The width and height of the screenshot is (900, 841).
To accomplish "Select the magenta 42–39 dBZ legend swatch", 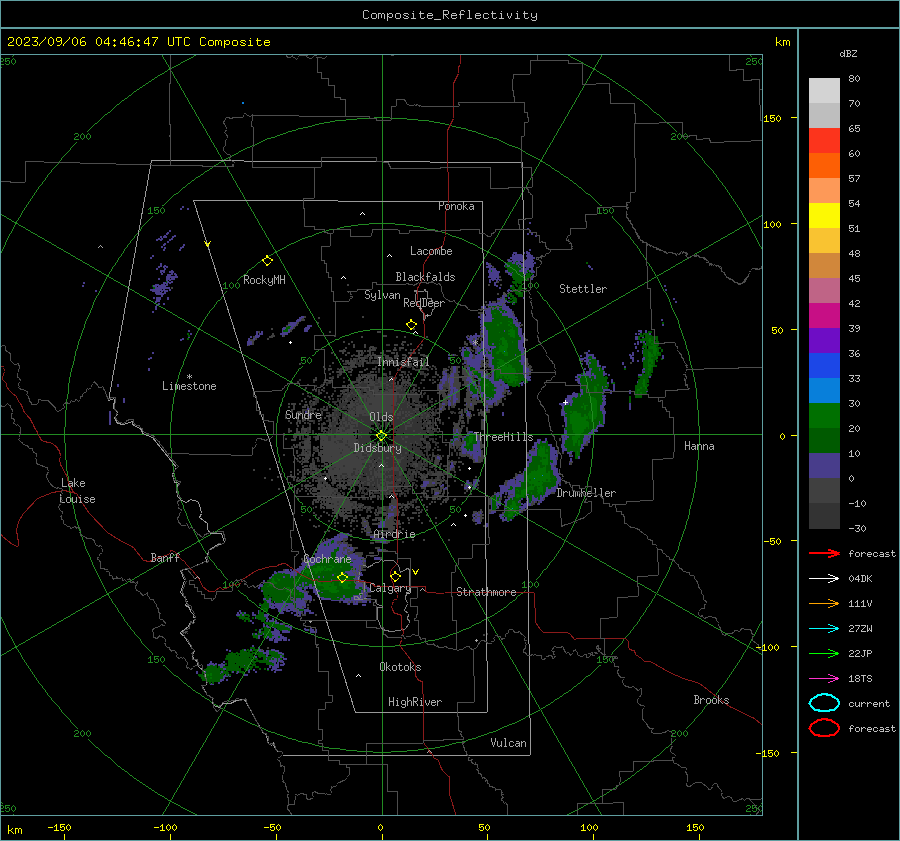I will (x=824, y=316).
